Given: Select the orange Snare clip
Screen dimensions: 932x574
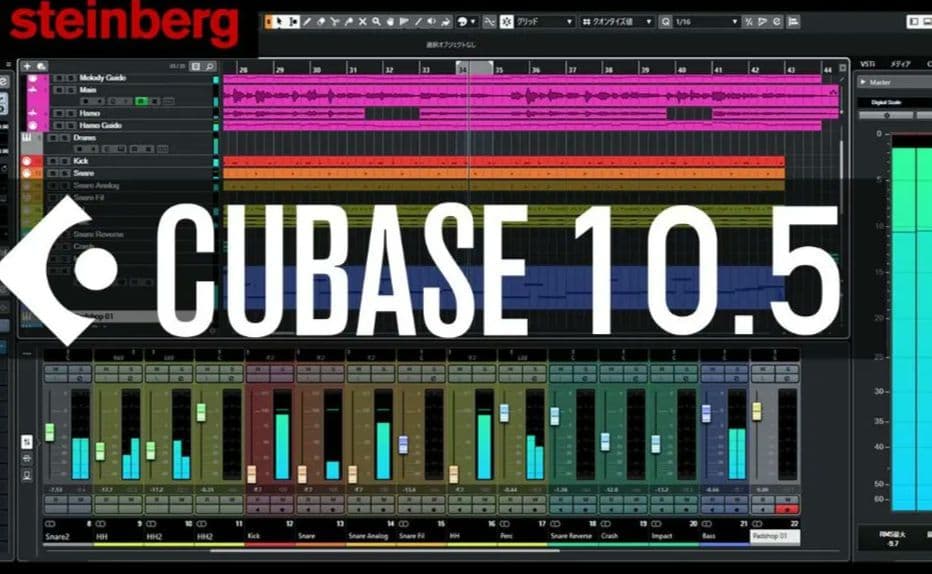Looking at the screenshot, I should pos(503,174).
